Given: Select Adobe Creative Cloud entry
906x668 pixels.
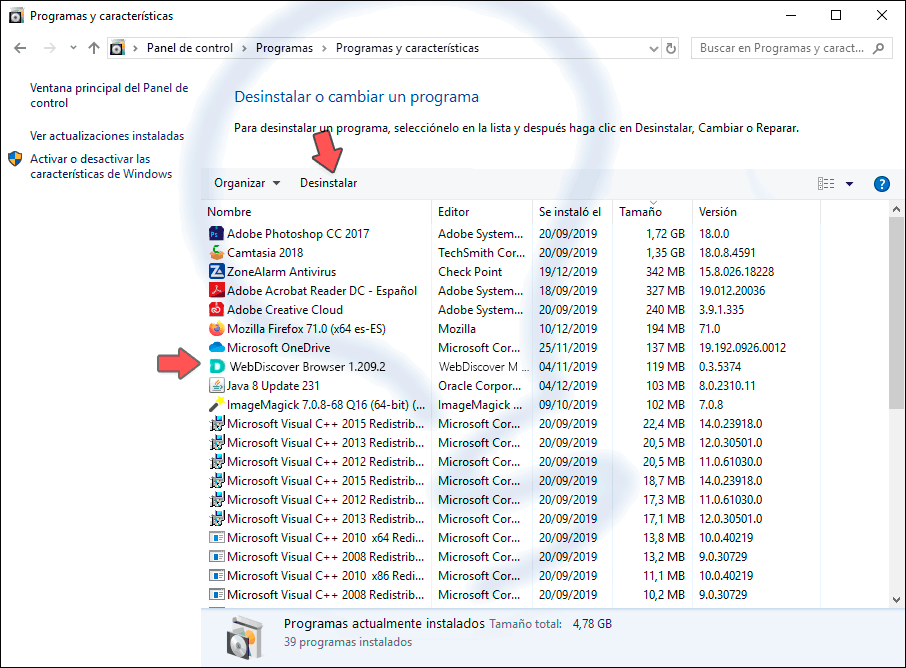Looking at the screenshot, I should click(x=285, y=310).
